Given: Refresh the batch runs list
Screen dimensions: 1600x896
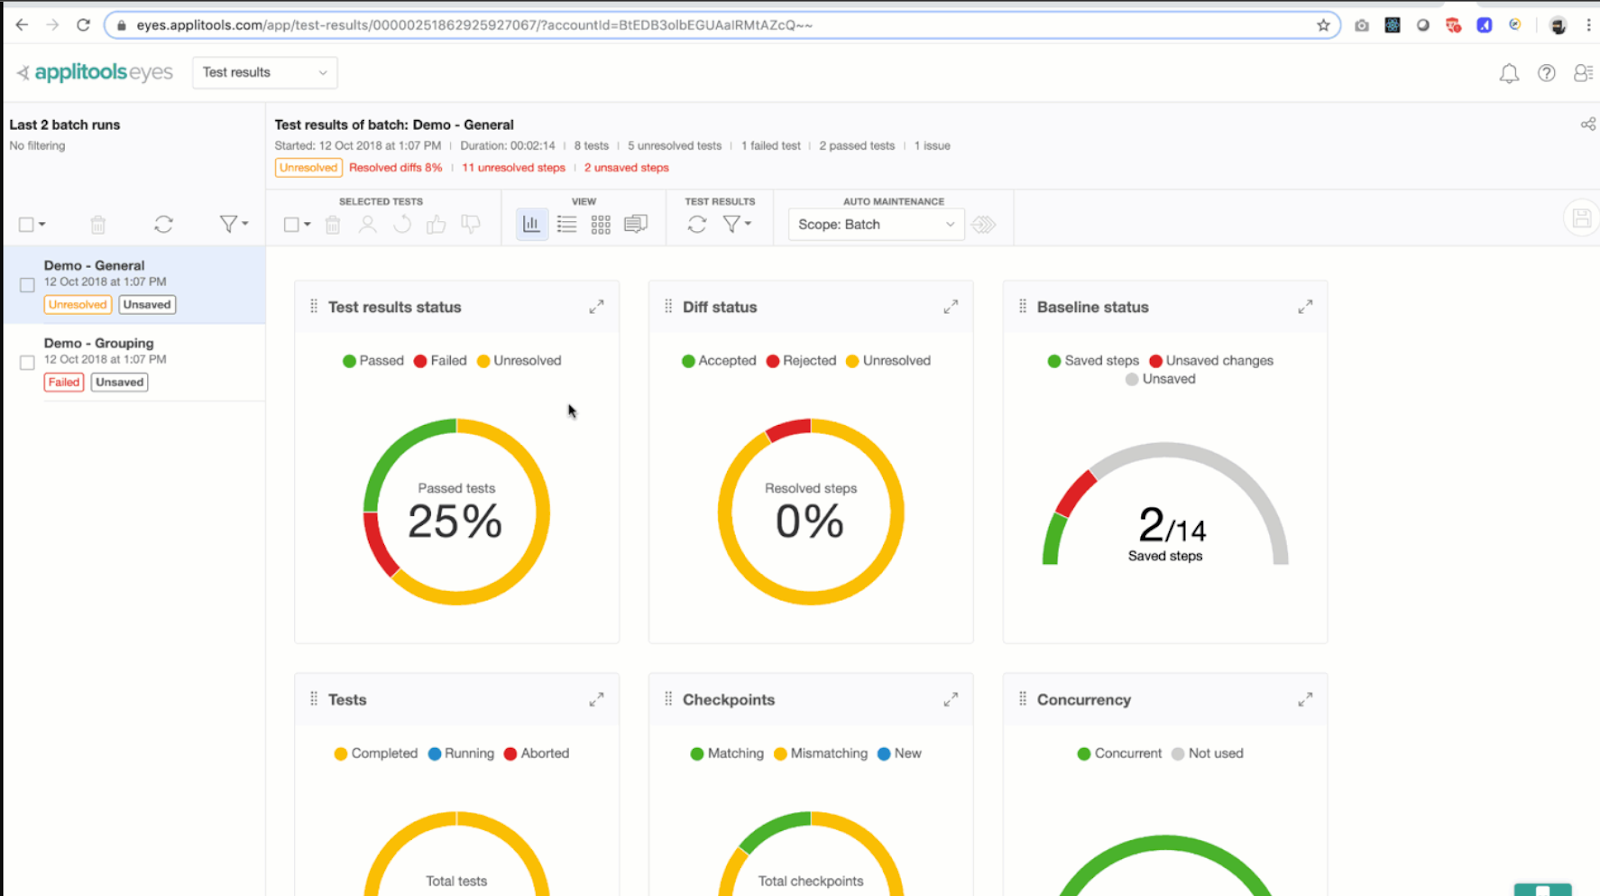Looking at the screenshot, I should tap(164, 225).
